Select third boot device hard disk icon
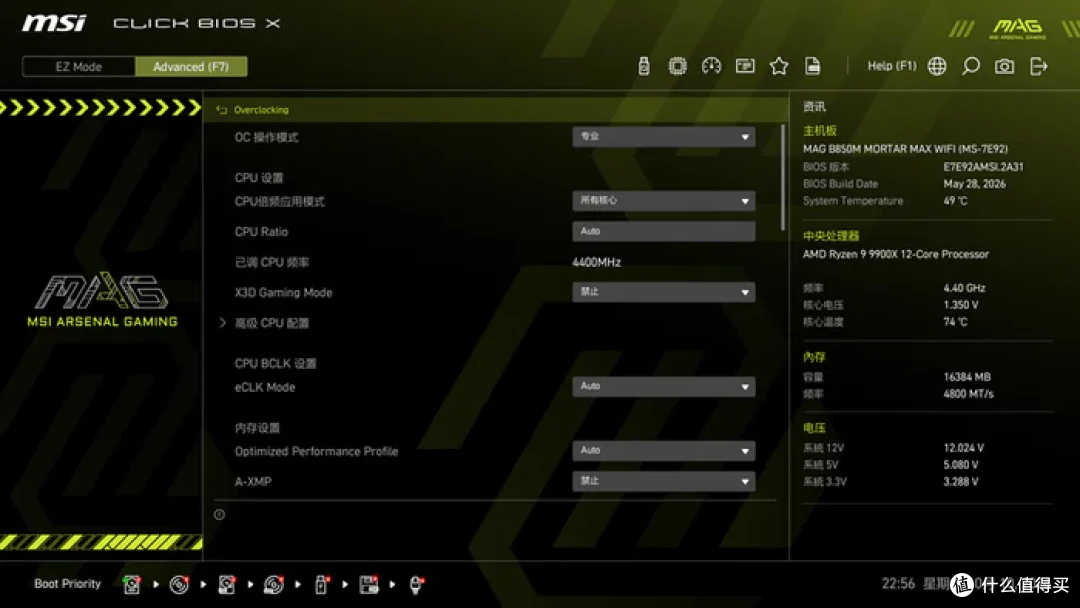 click(x=227, y=585)
